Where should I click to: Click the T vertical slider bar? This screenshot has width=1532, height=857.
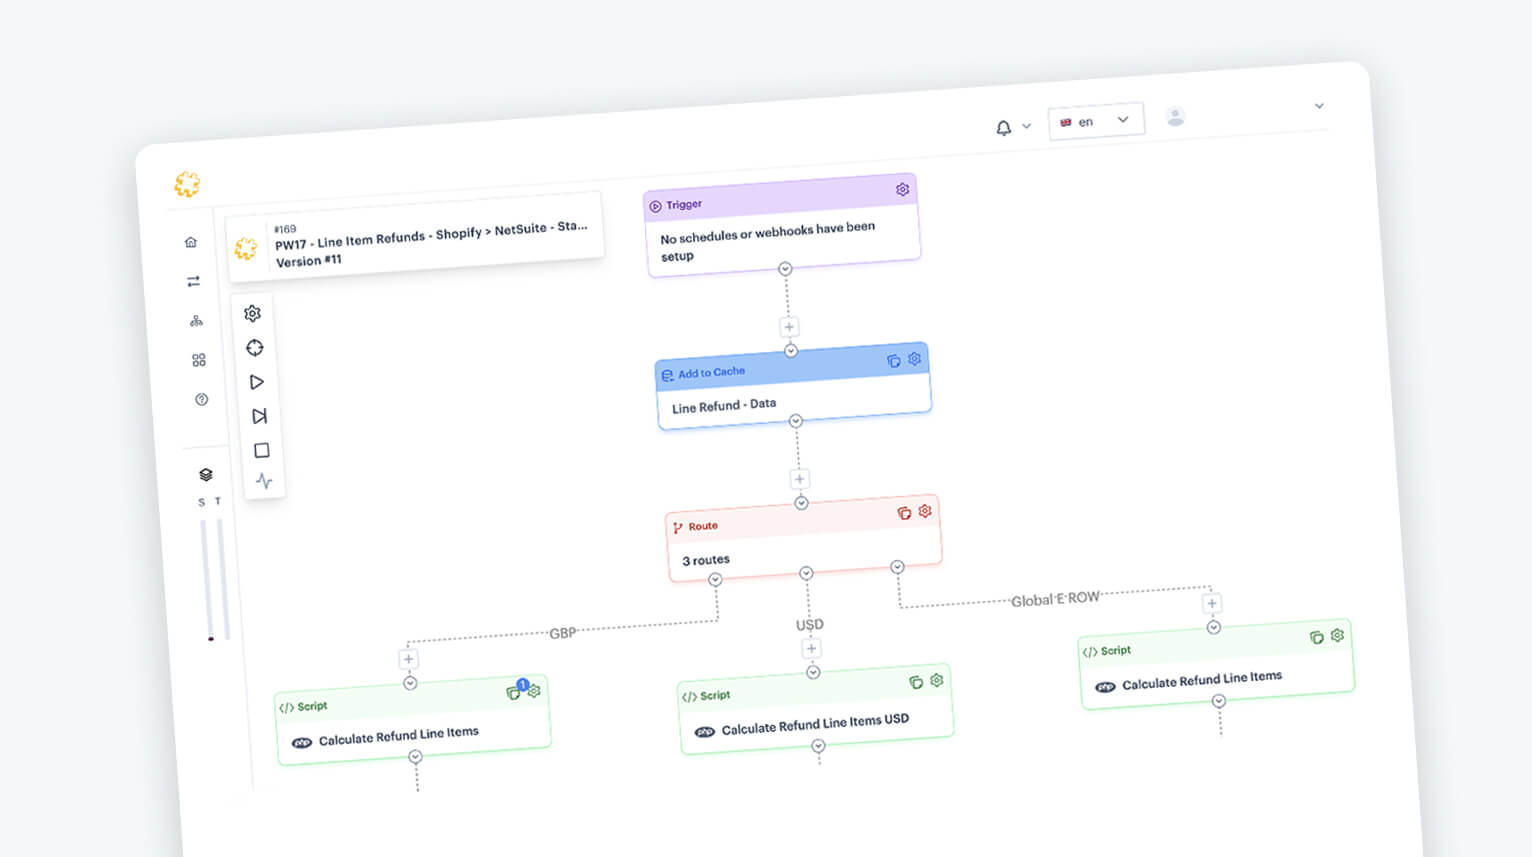click(222, 578)
